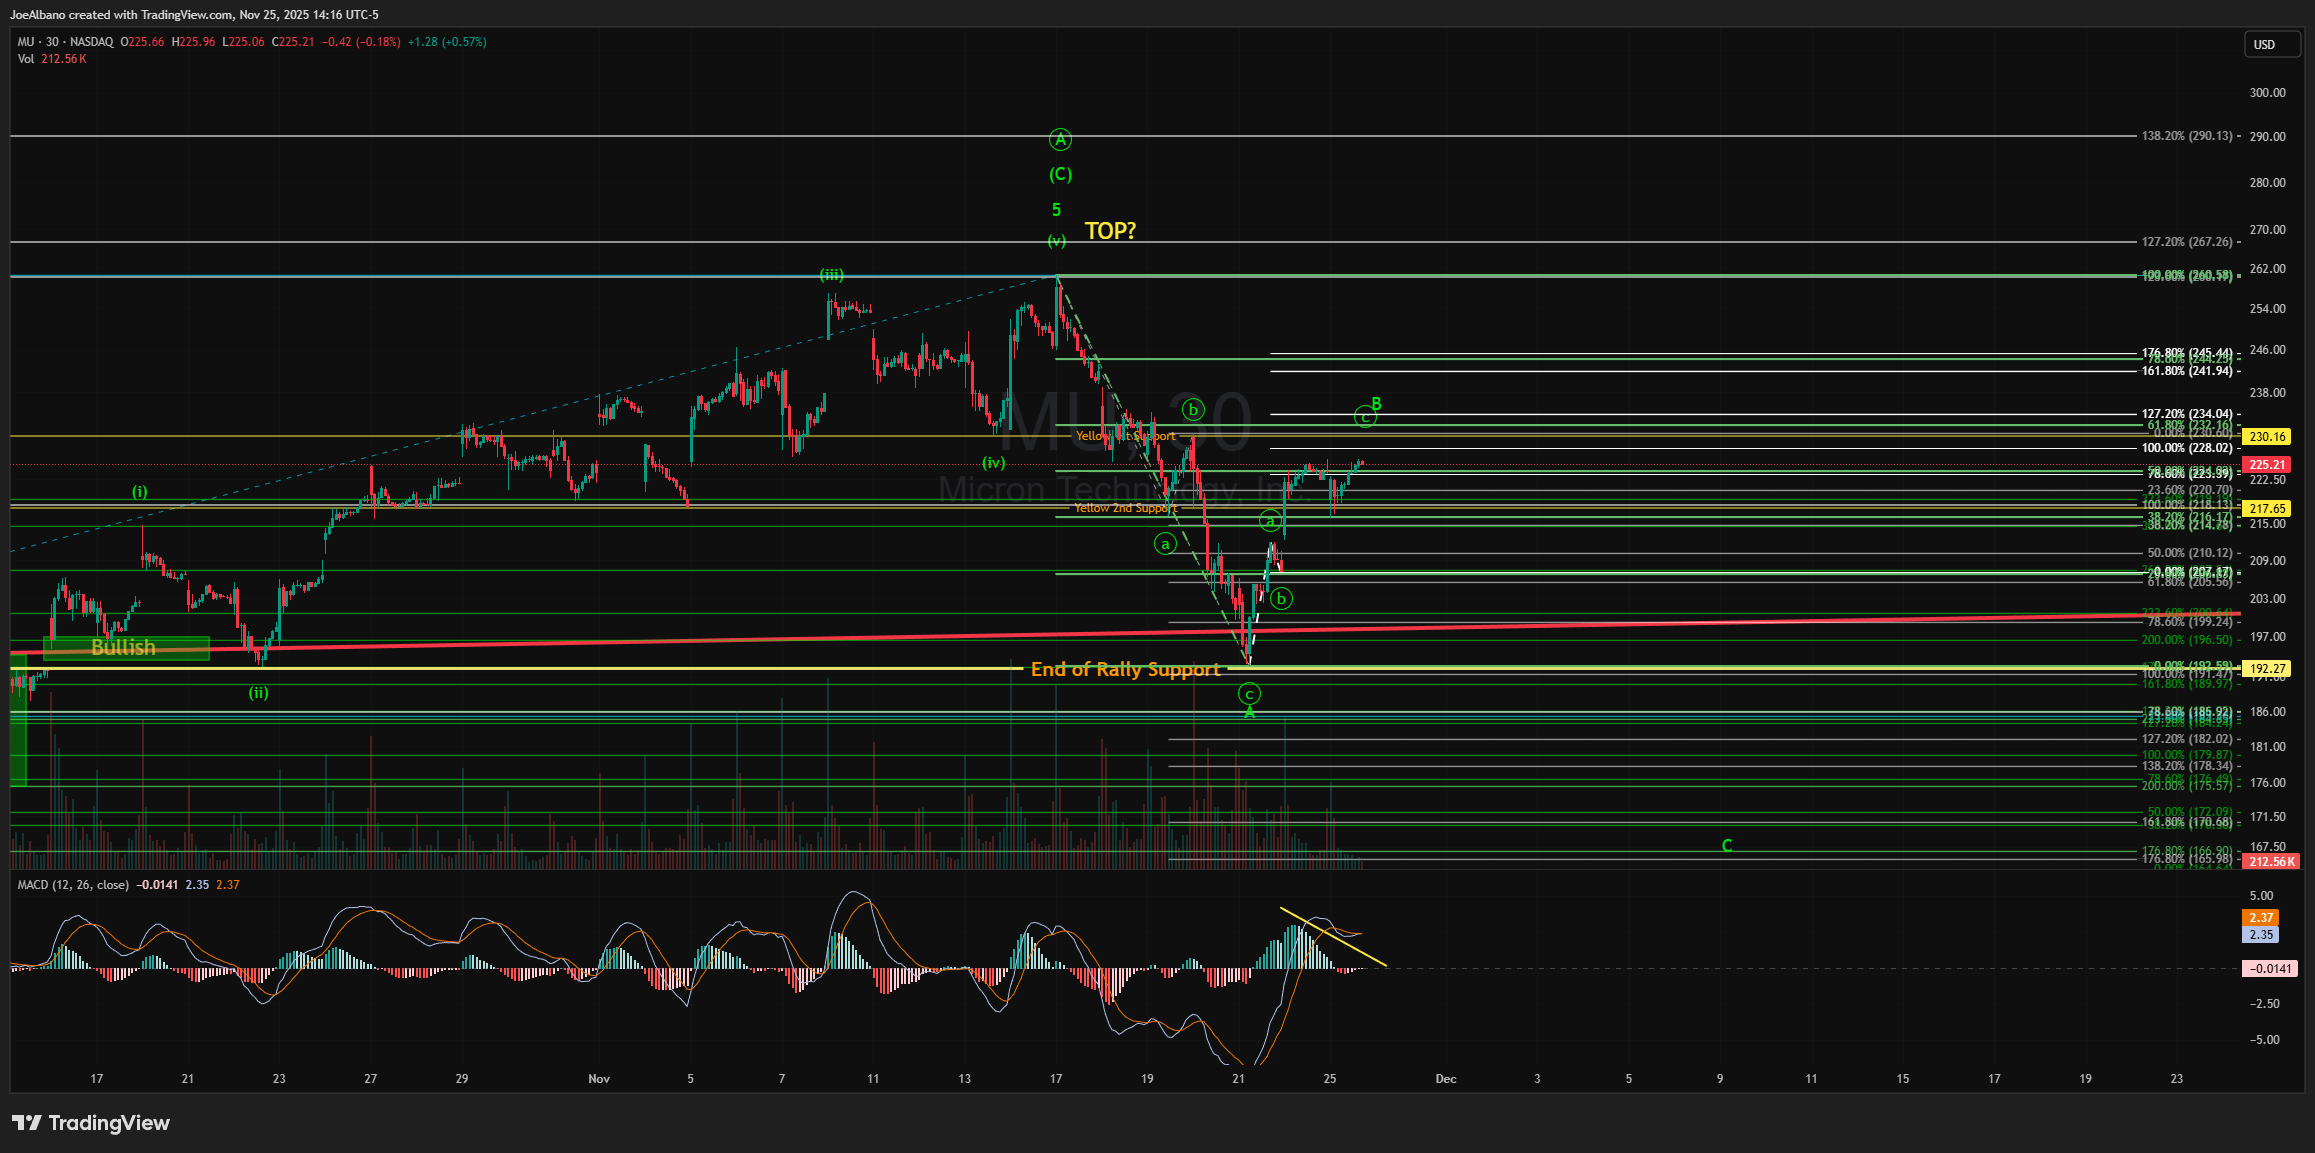
Task: Click the circled c label beside green B
Action: coord(1364,417)
